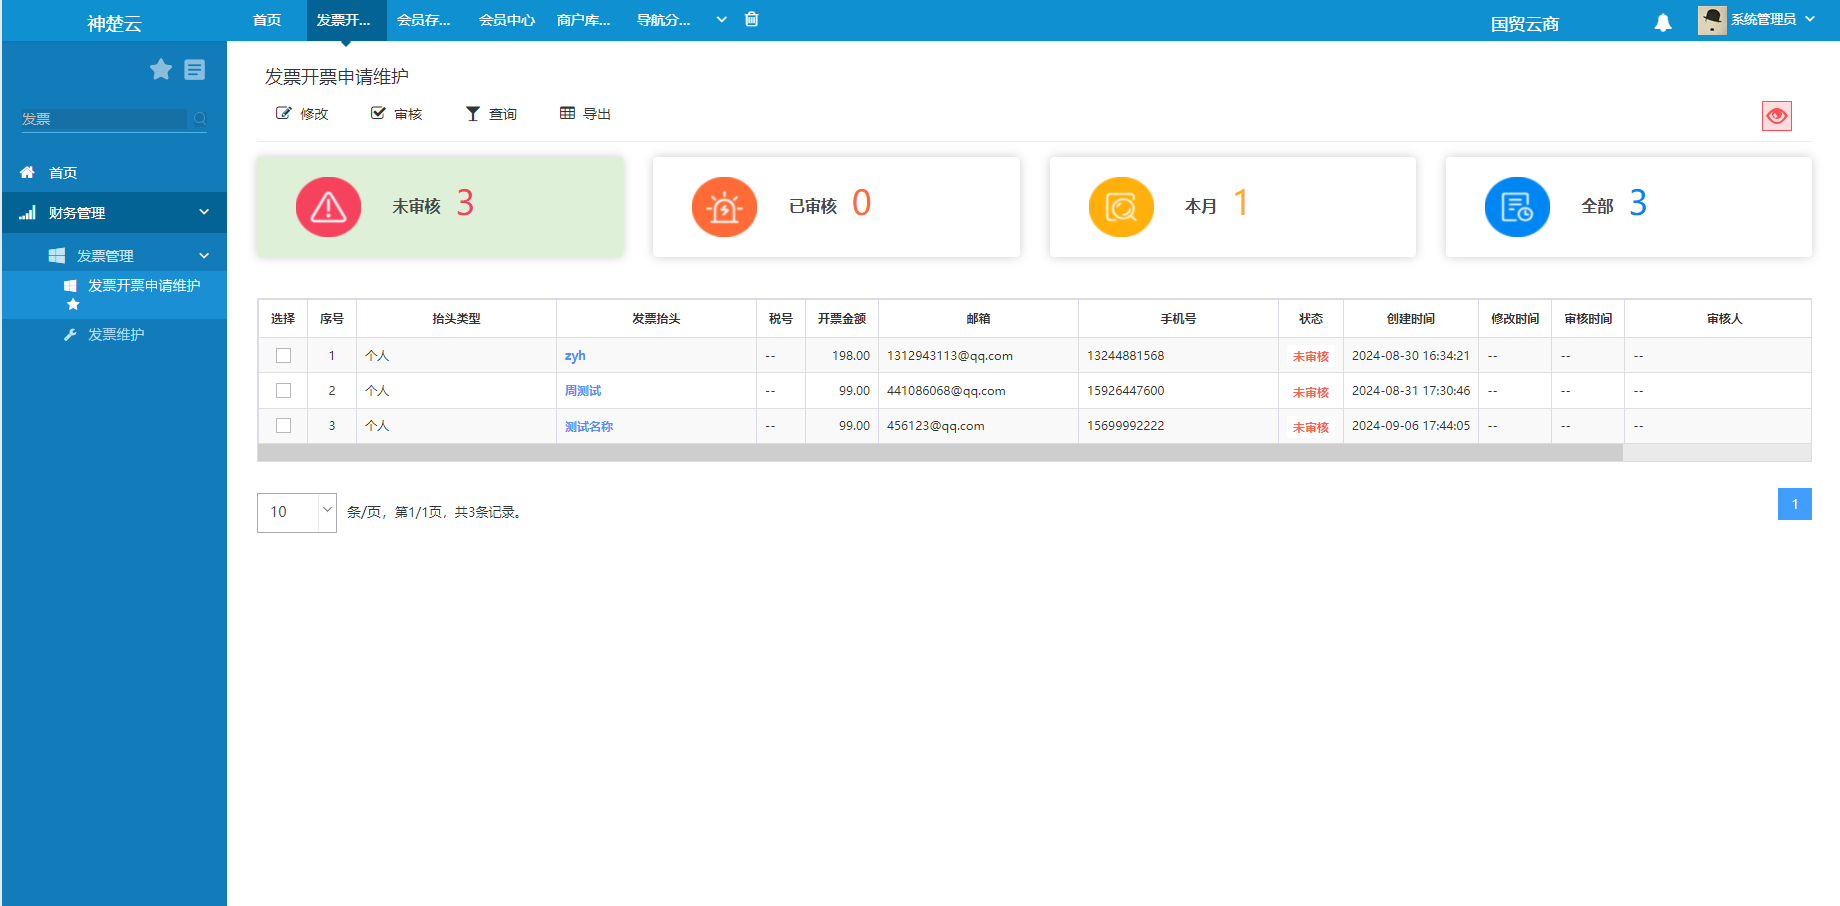Check the checkbox for row 3 测试名称
The image size is (1840, 906).
click(x=283, y=425)
